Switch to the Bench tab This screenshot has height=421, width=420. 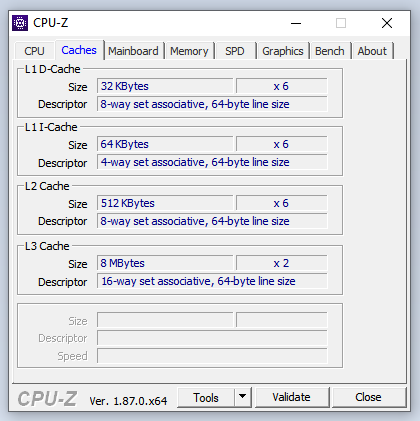coord(330,51)
